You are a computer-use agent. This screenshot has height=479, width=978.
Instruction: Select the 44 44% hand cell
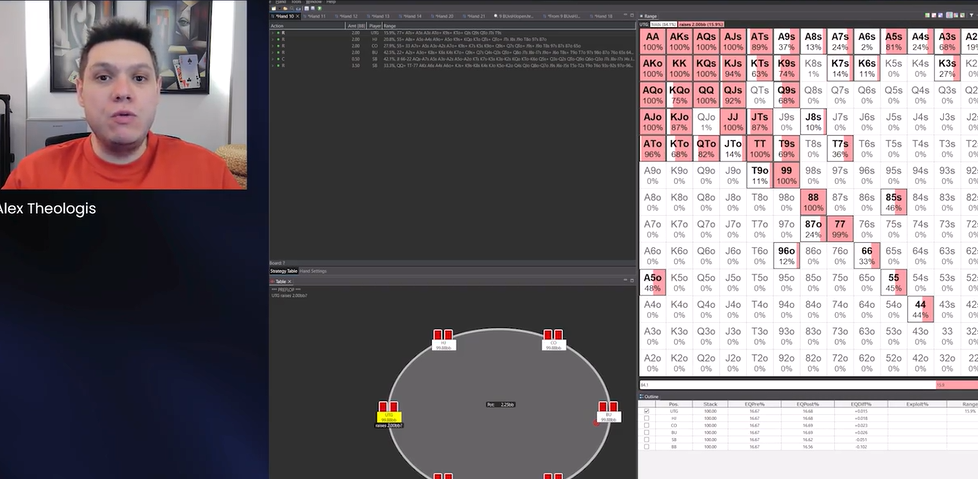[920, 309]
